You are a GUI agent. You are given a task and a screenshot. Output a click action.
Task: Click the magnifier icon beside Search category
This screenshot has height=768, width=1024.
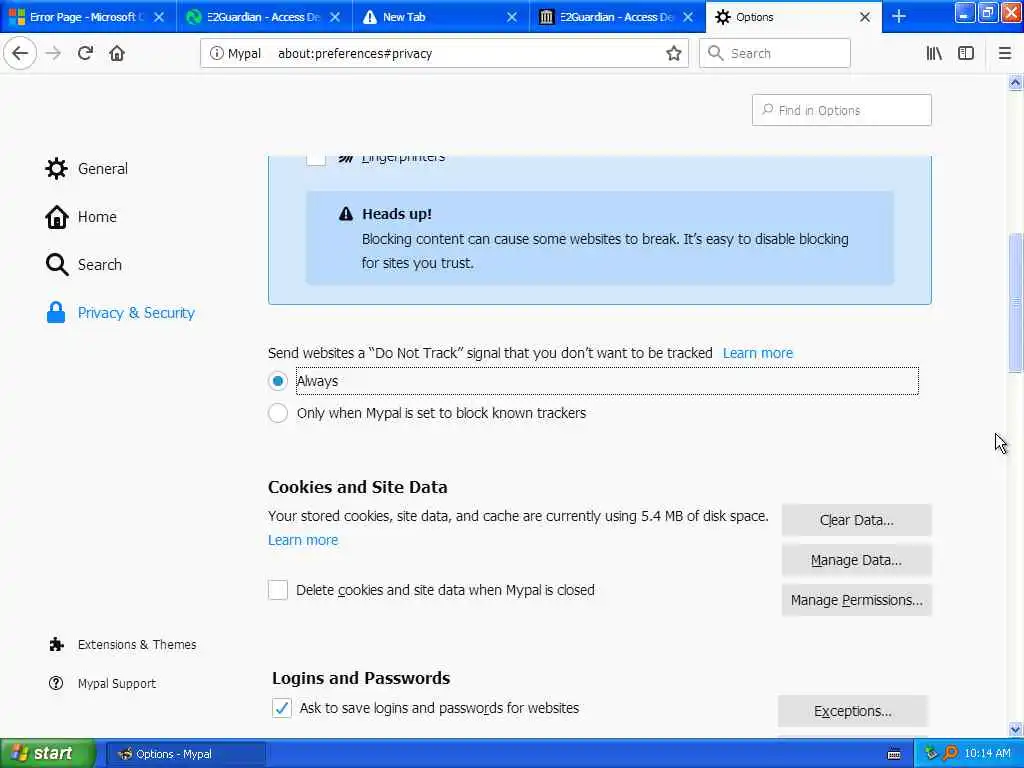(x=57, y=264)
